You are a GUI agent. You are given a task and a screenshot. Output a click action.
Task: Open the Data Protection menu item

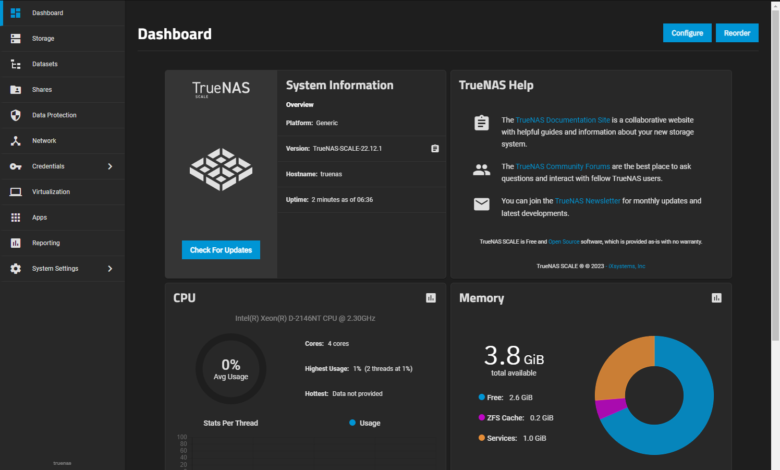tap(63, 115)
